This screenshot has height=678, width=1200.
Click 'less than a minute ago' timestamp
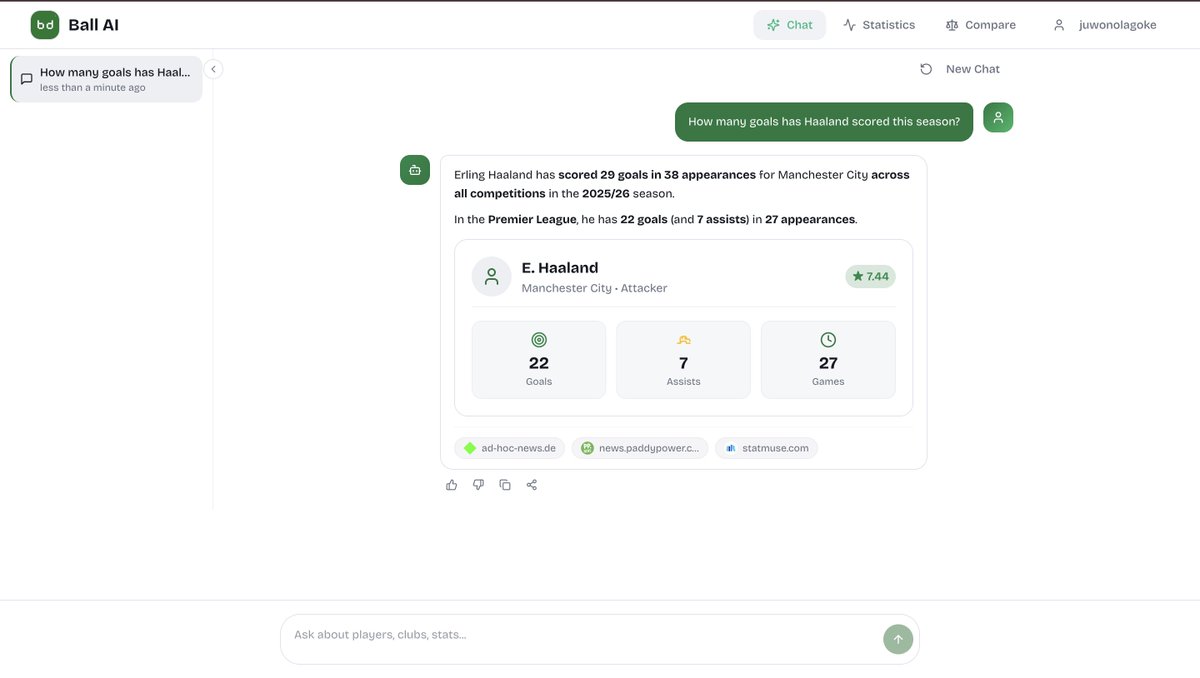coord(93,88)
